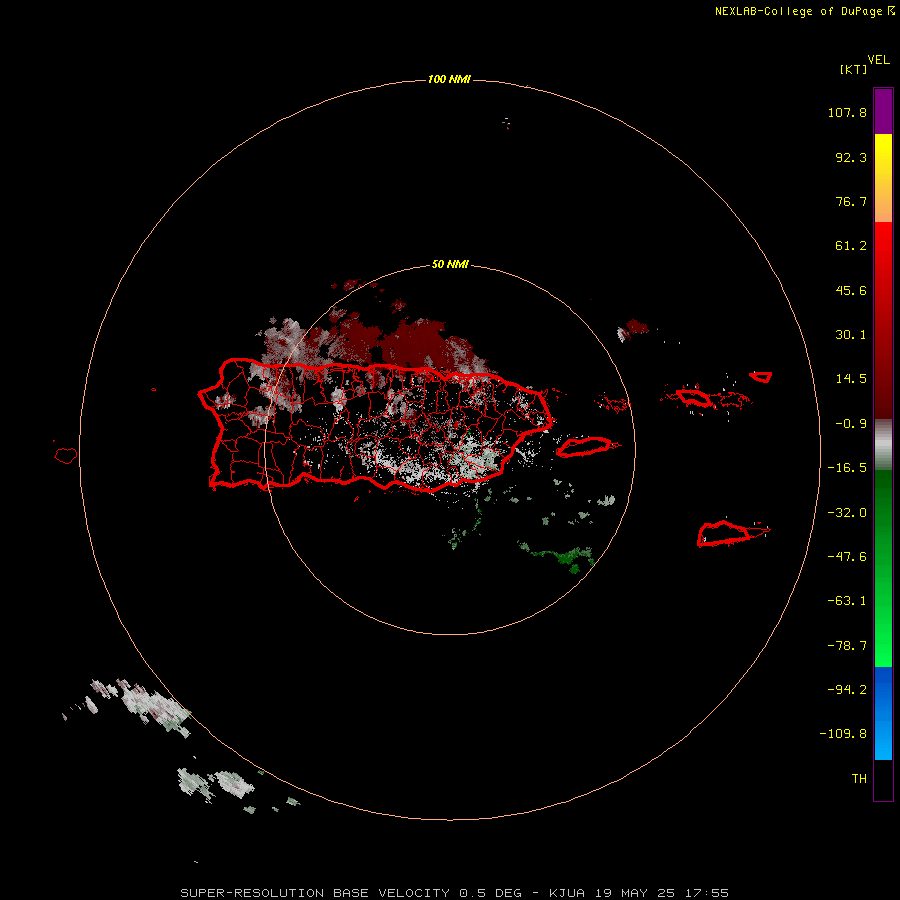
Task: Click the VEL legend title
Action: pyautogui.click(x=879, y=60)
